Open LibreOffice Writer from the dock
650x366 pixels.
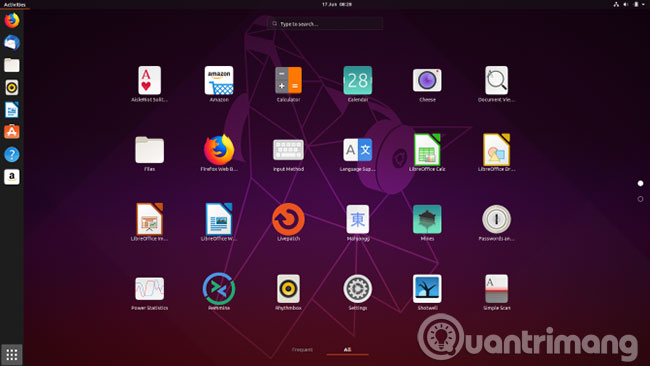[x=12, y=110]
